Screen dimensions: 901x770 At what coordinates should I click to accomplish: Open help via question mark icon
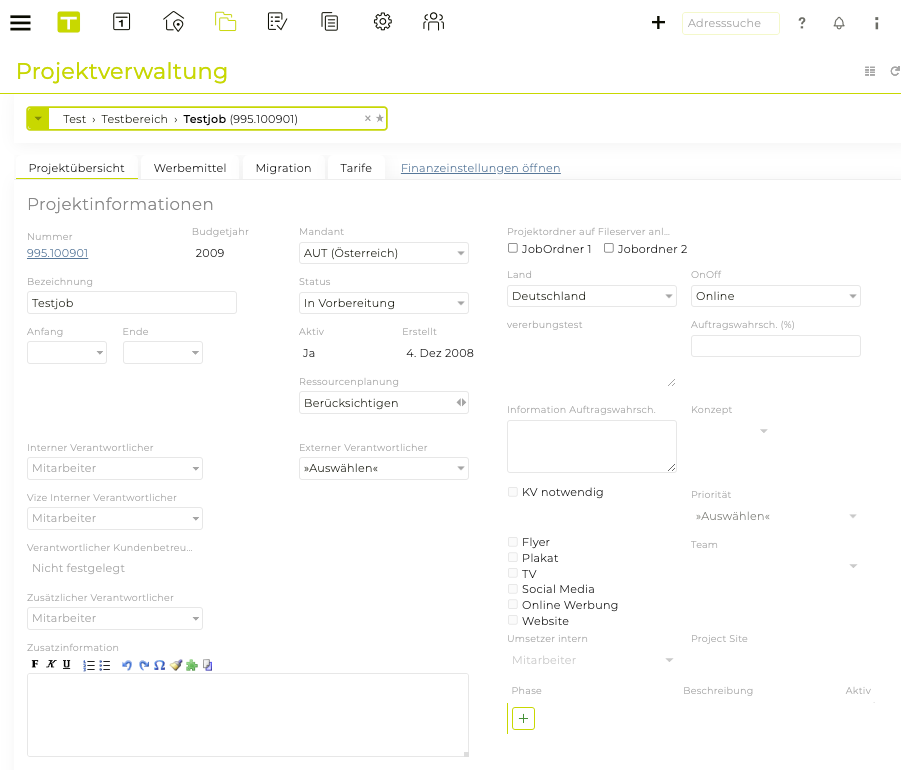[802, 23]
